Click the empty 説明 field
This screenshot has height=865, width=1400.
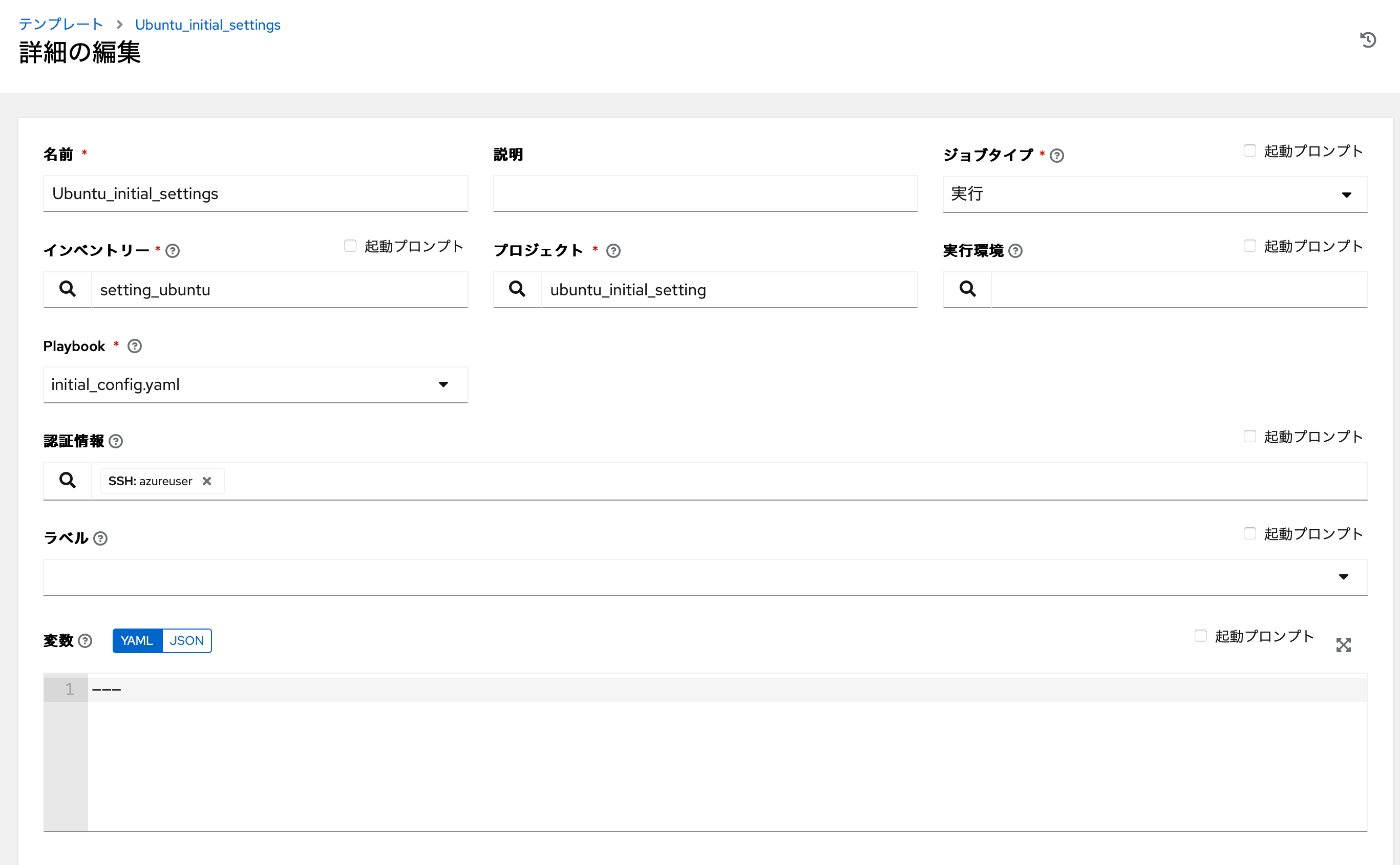(x=705, y=193)
